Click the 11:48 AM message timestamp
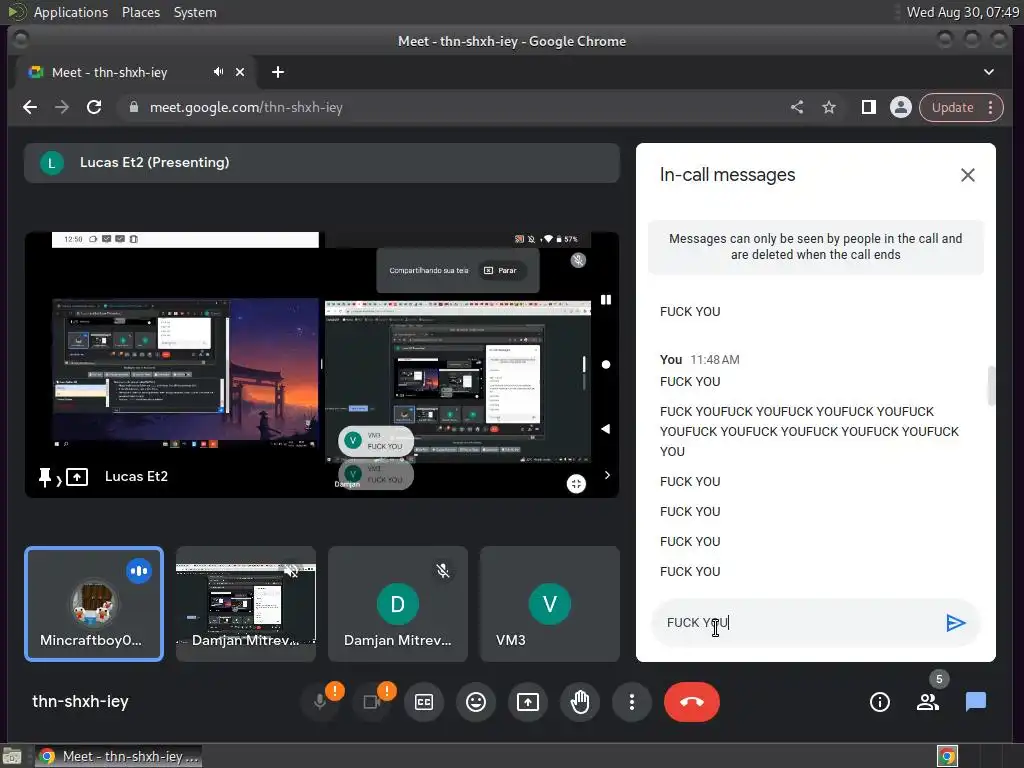The image size is (1024, 768). coord(715,360)
